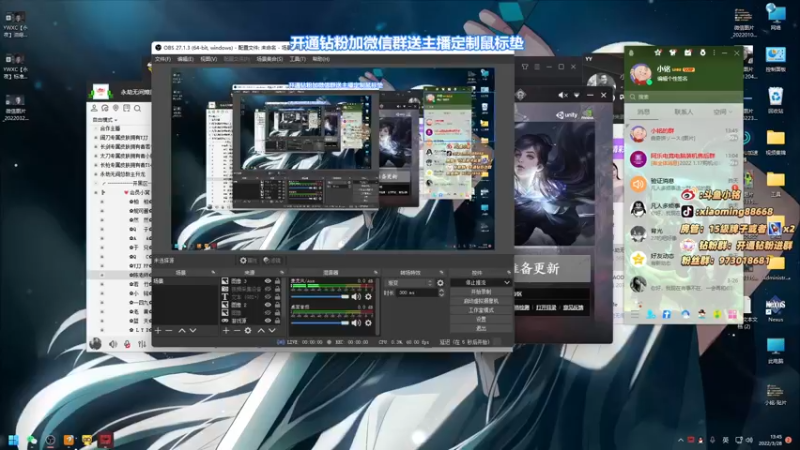Open the location pin icon in YY toolbar
Image resolution: width=800 pixels, height=450 pixels.
pyautogui.click(x=116, y=108)
